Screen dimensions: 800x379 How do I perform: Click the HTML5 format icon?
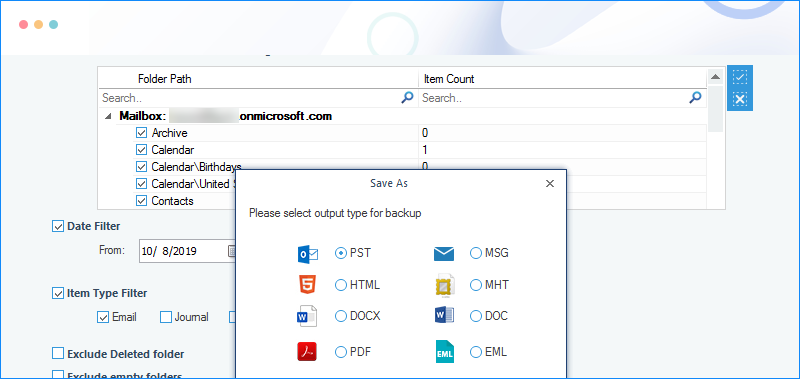[308, 285]
